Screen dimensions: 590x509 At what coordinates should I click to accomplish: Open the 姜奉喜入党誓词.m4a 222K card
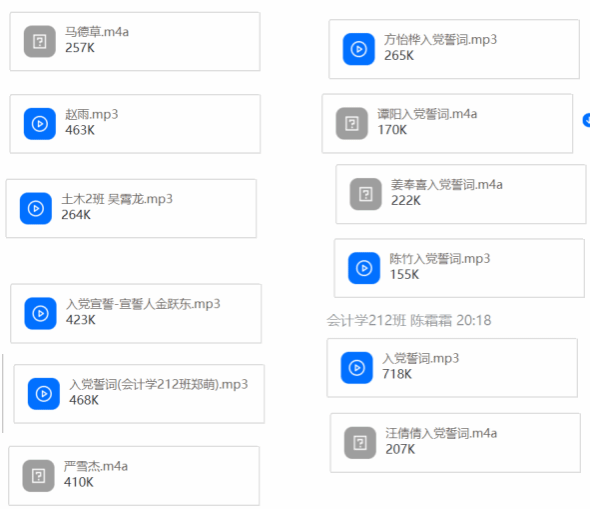point(461,194)
